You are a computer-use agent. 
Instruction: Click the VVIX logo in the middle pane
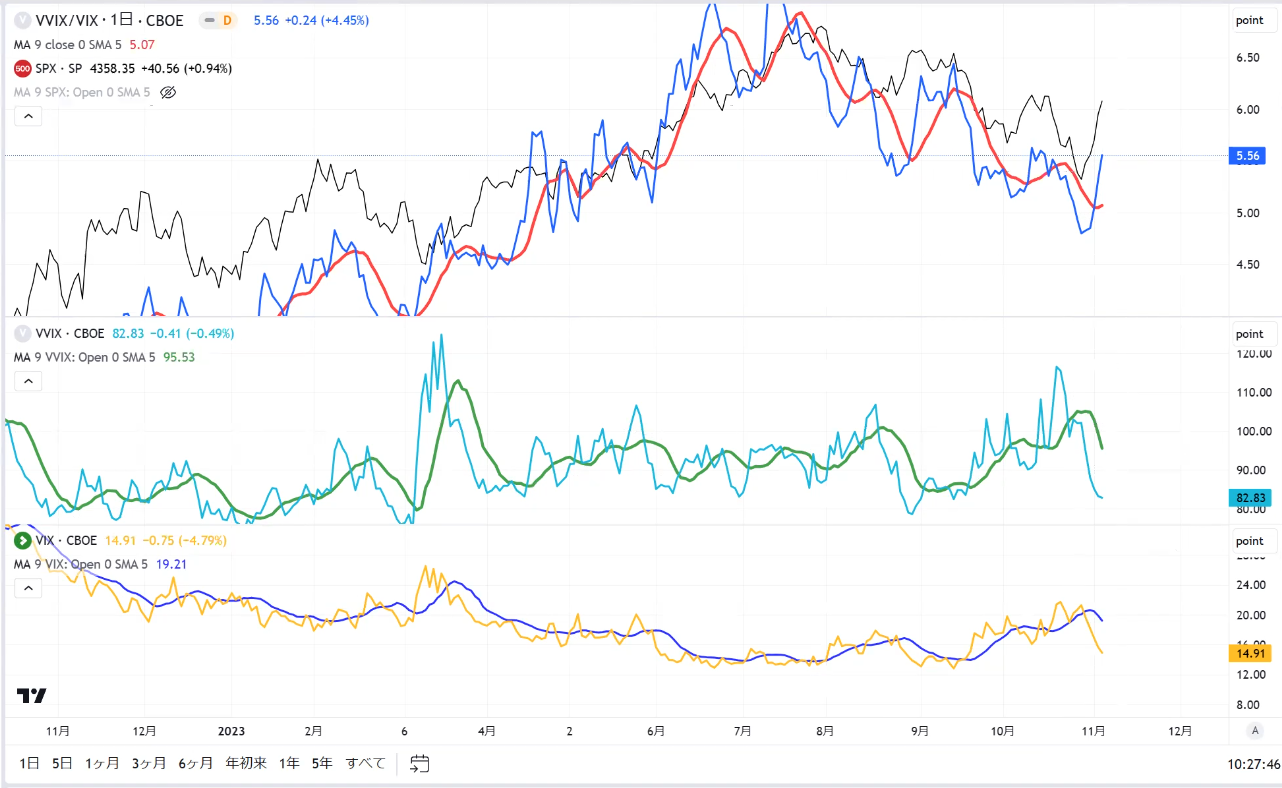(22, 333)
